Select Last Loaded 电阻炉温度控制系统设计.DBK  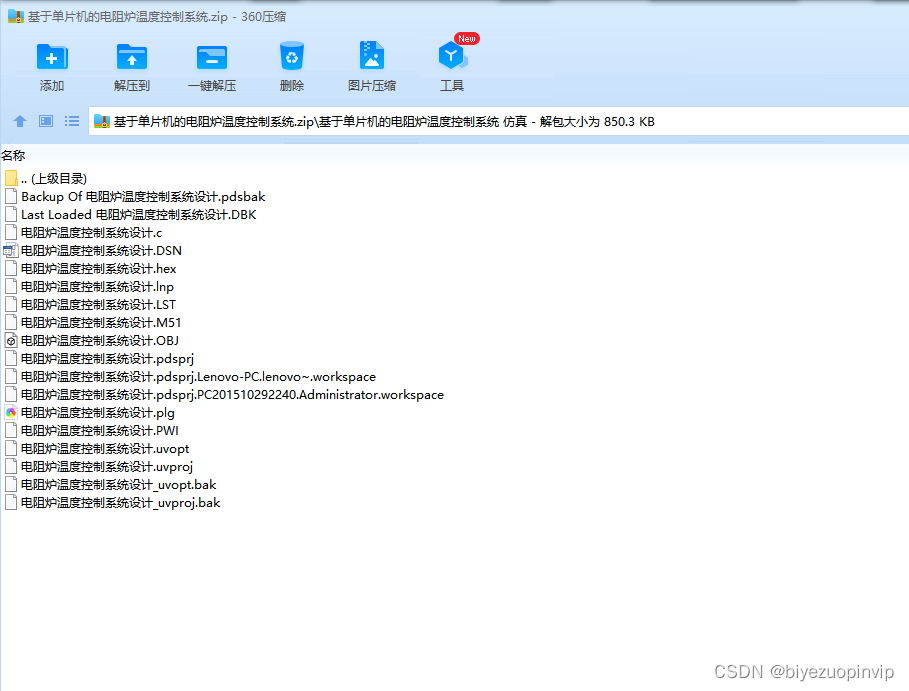(139, 214)
